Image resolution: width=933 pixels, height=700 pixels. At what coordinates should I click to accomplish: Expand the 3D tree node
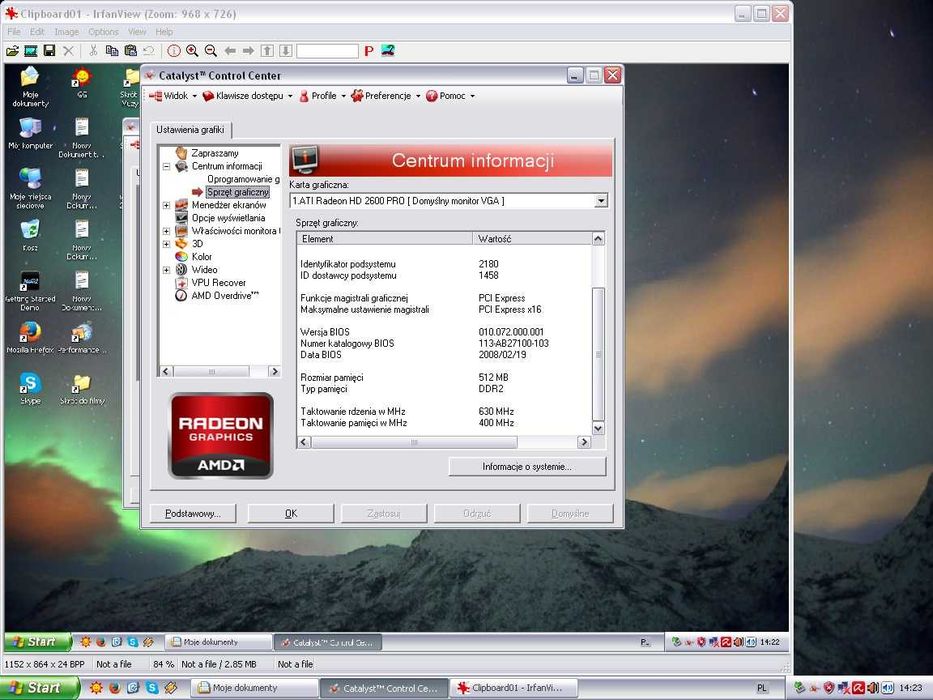click(x=167, y=244)
